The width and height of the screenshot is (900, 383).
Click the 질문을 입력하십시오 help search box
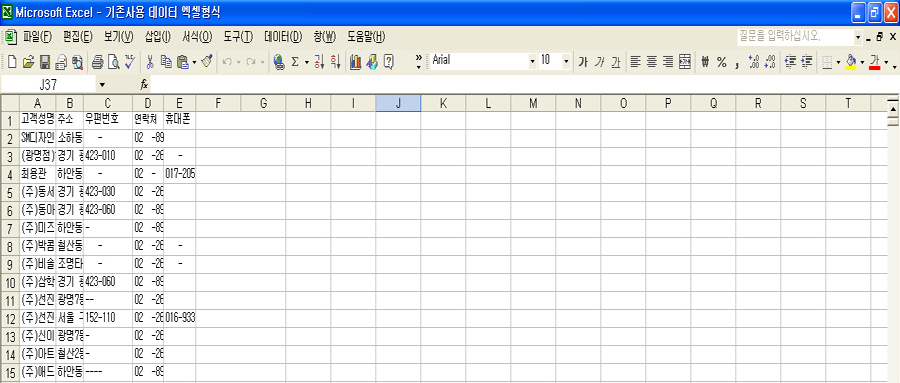point(796,38)
